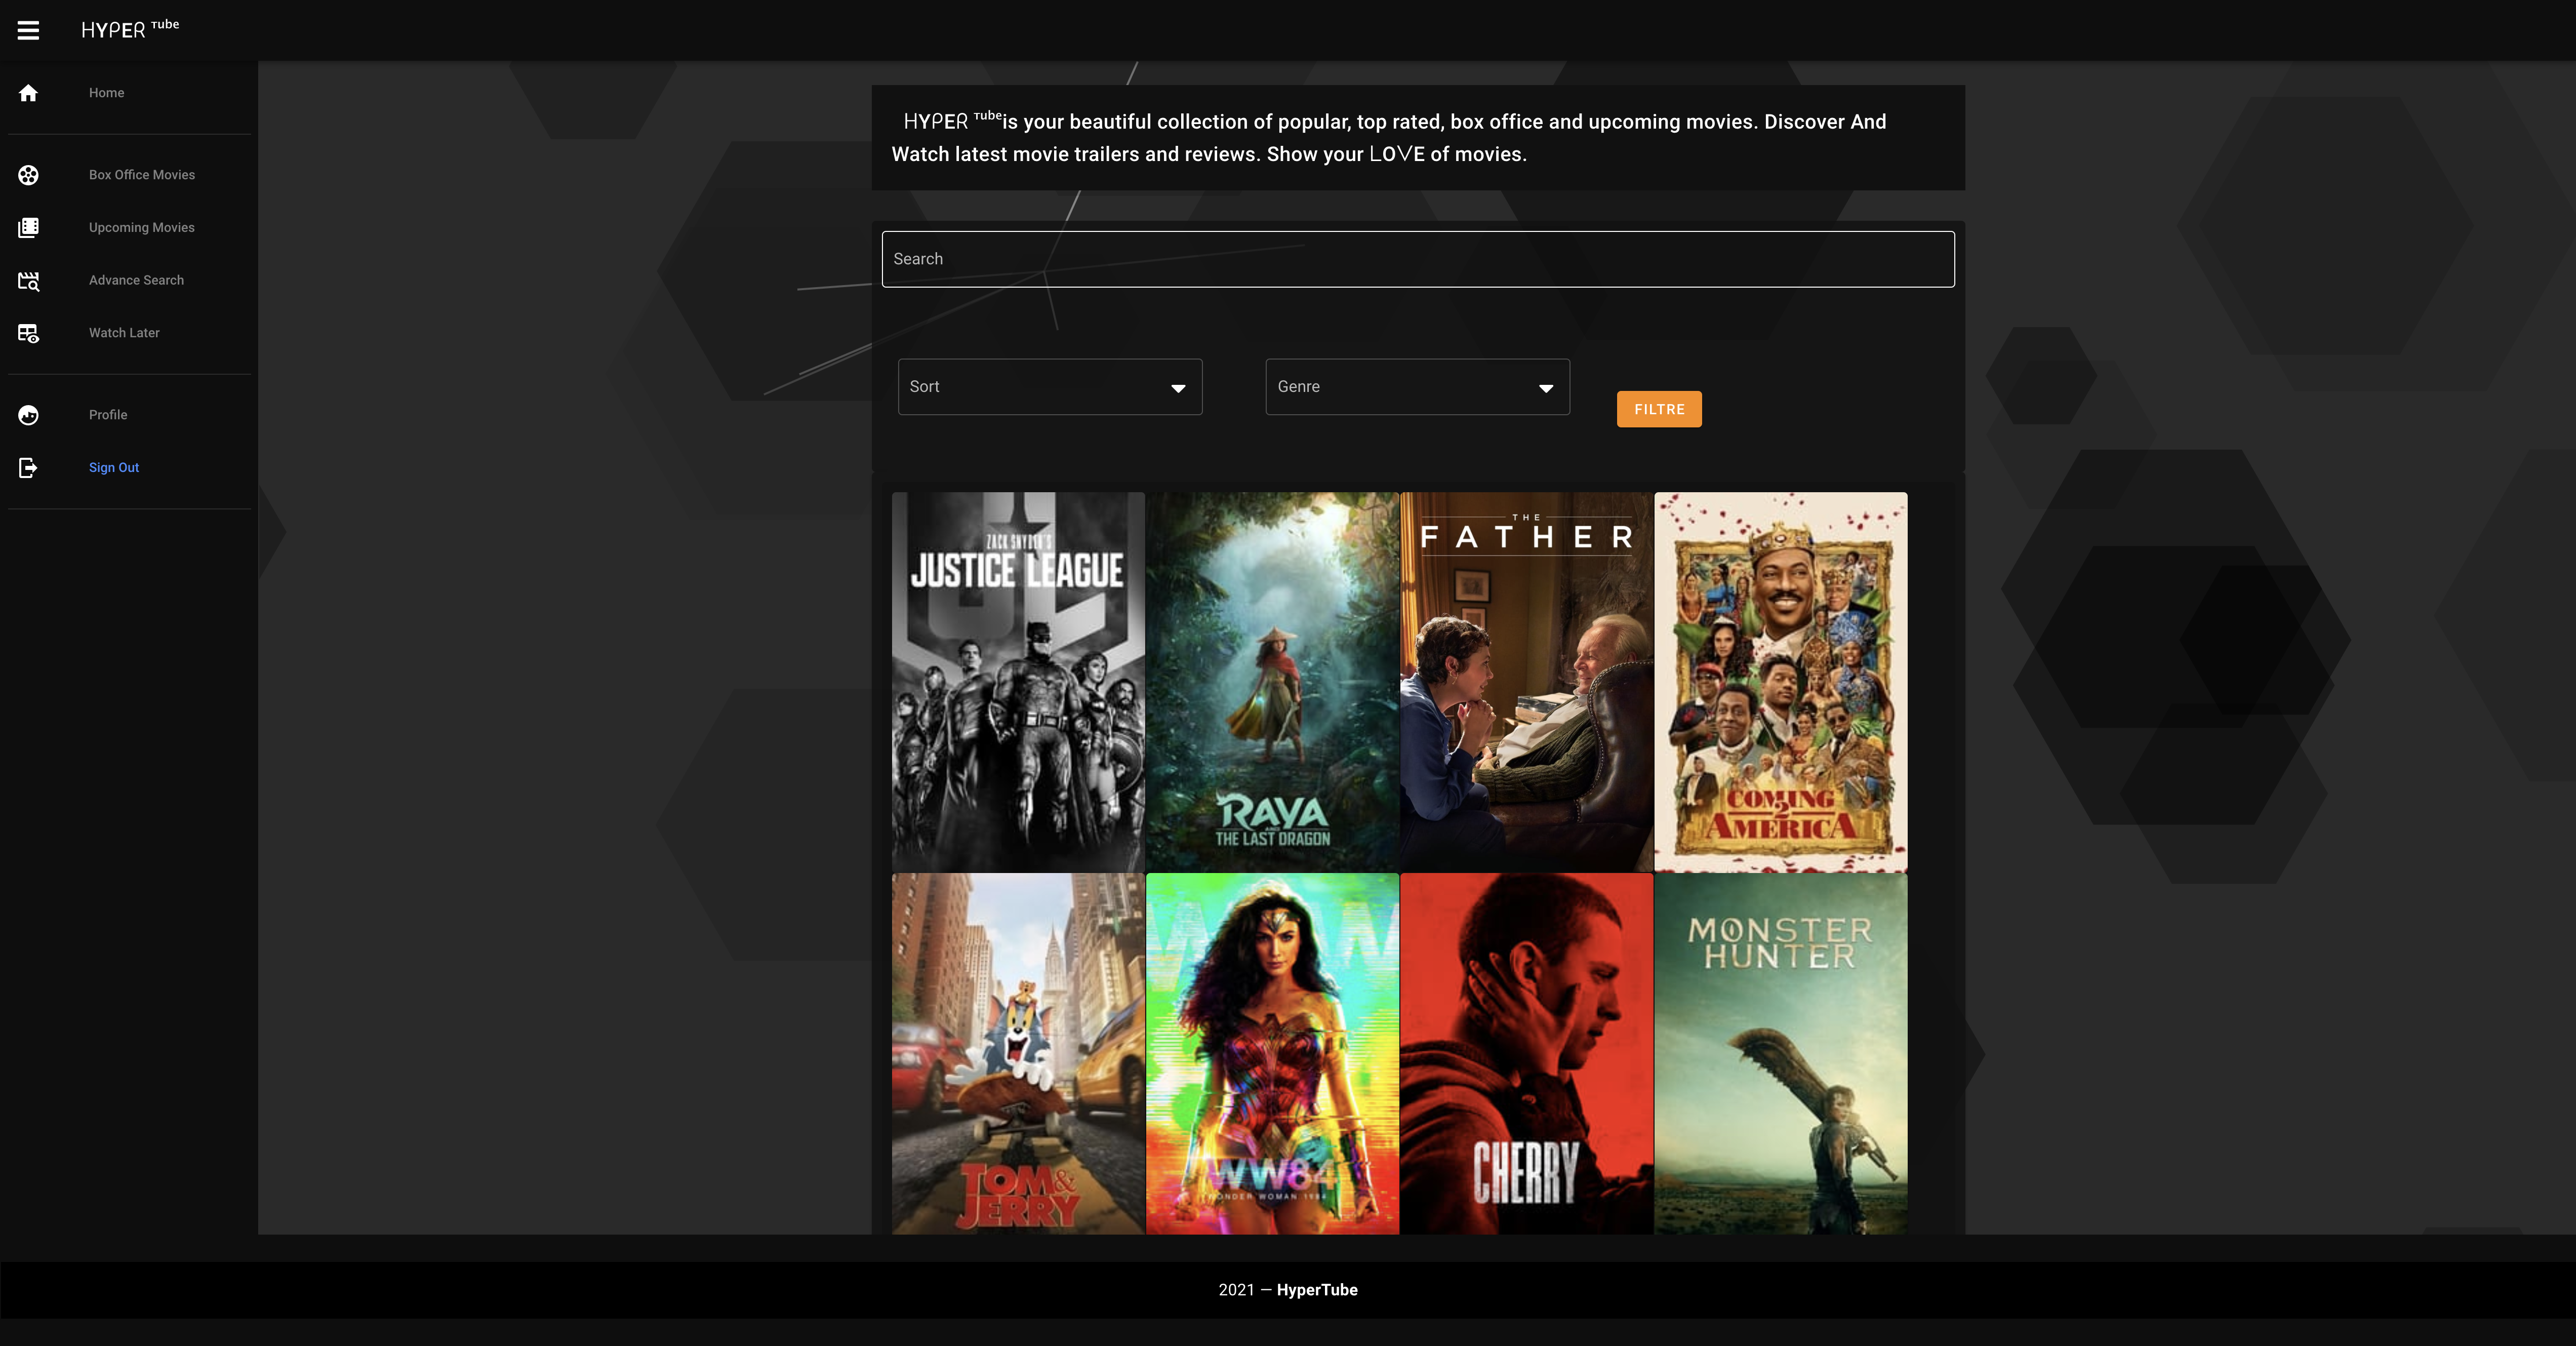This screenshot has width=2576, height=1346.
Task: Open the Sort dropdown
Action: tap(1049, 387)
